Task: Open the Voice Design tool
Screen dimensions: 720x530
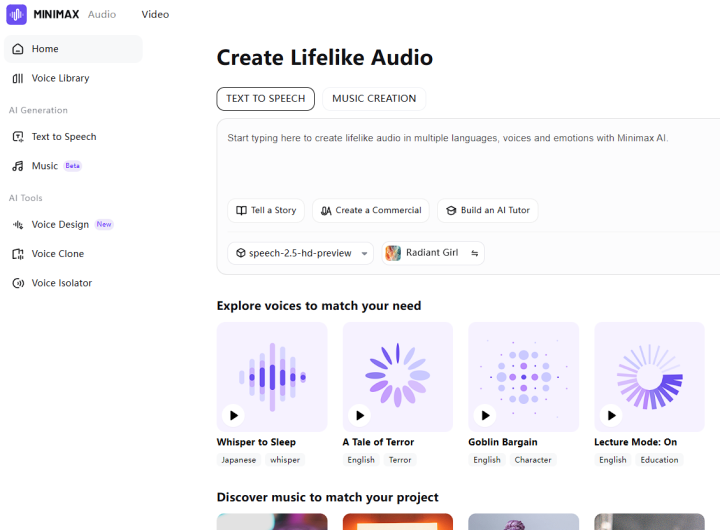Action: click(60, 225)
